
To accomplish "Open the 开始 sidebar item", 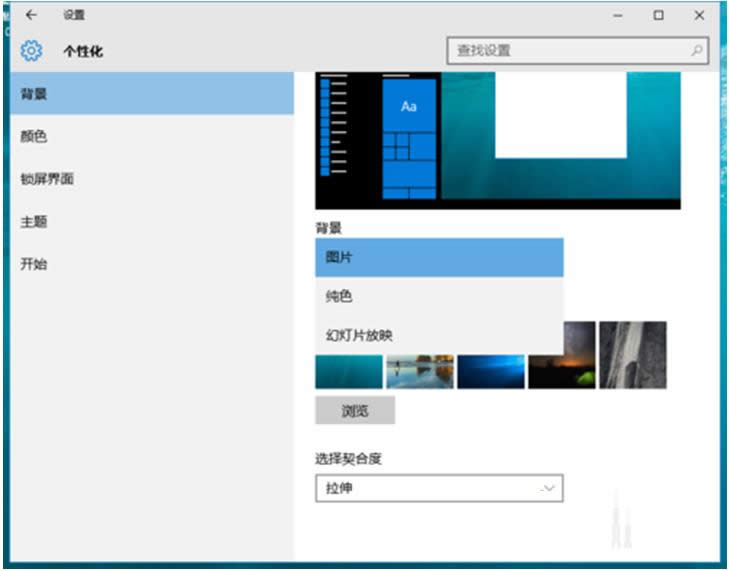I will click(152, 264).
